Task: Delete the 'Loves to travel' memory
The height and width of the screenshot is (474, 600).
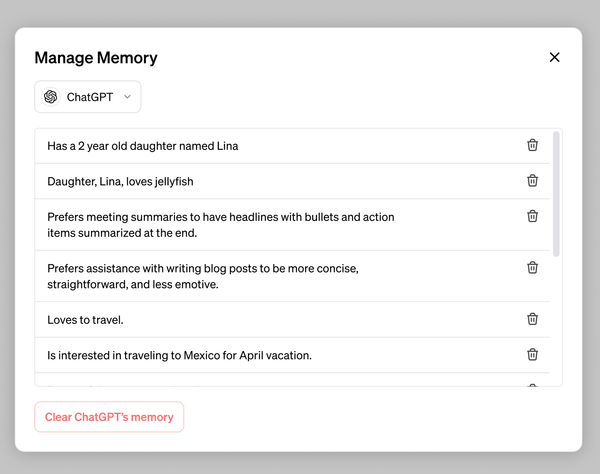Action: [x=532, y=319]
